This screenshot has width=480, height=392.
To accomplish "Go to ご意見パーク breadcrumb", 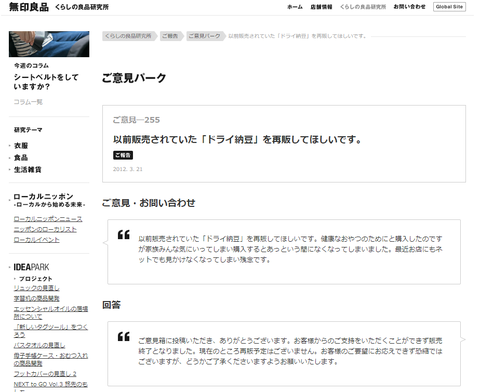I will pos(205,36).
